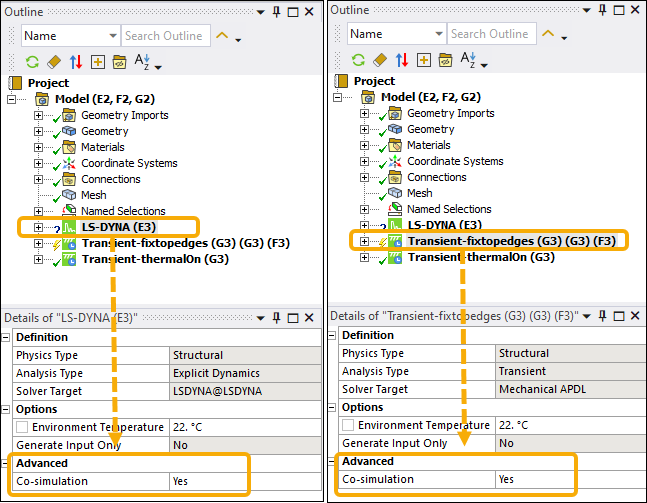Viewport: 647px width, 503px height.
Task: Toggle Environment Temperature checkbox in LS-DYNA details
Action: pos(22,427)
